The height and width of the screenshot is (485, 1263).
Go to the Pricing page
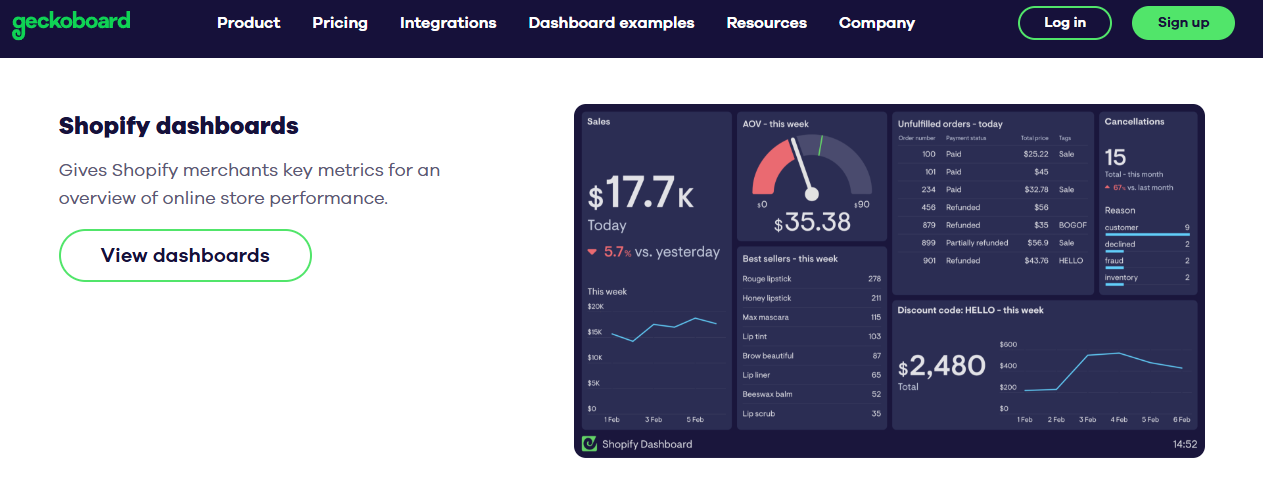(x=340, y=22)
